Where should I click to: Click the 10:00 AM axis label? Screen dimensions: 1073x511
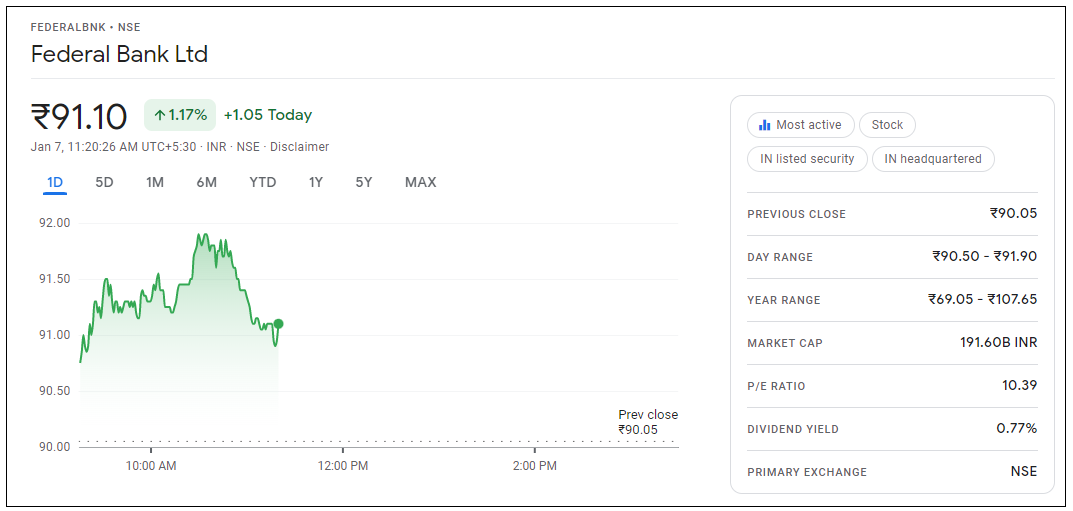[x=151, y=467]
